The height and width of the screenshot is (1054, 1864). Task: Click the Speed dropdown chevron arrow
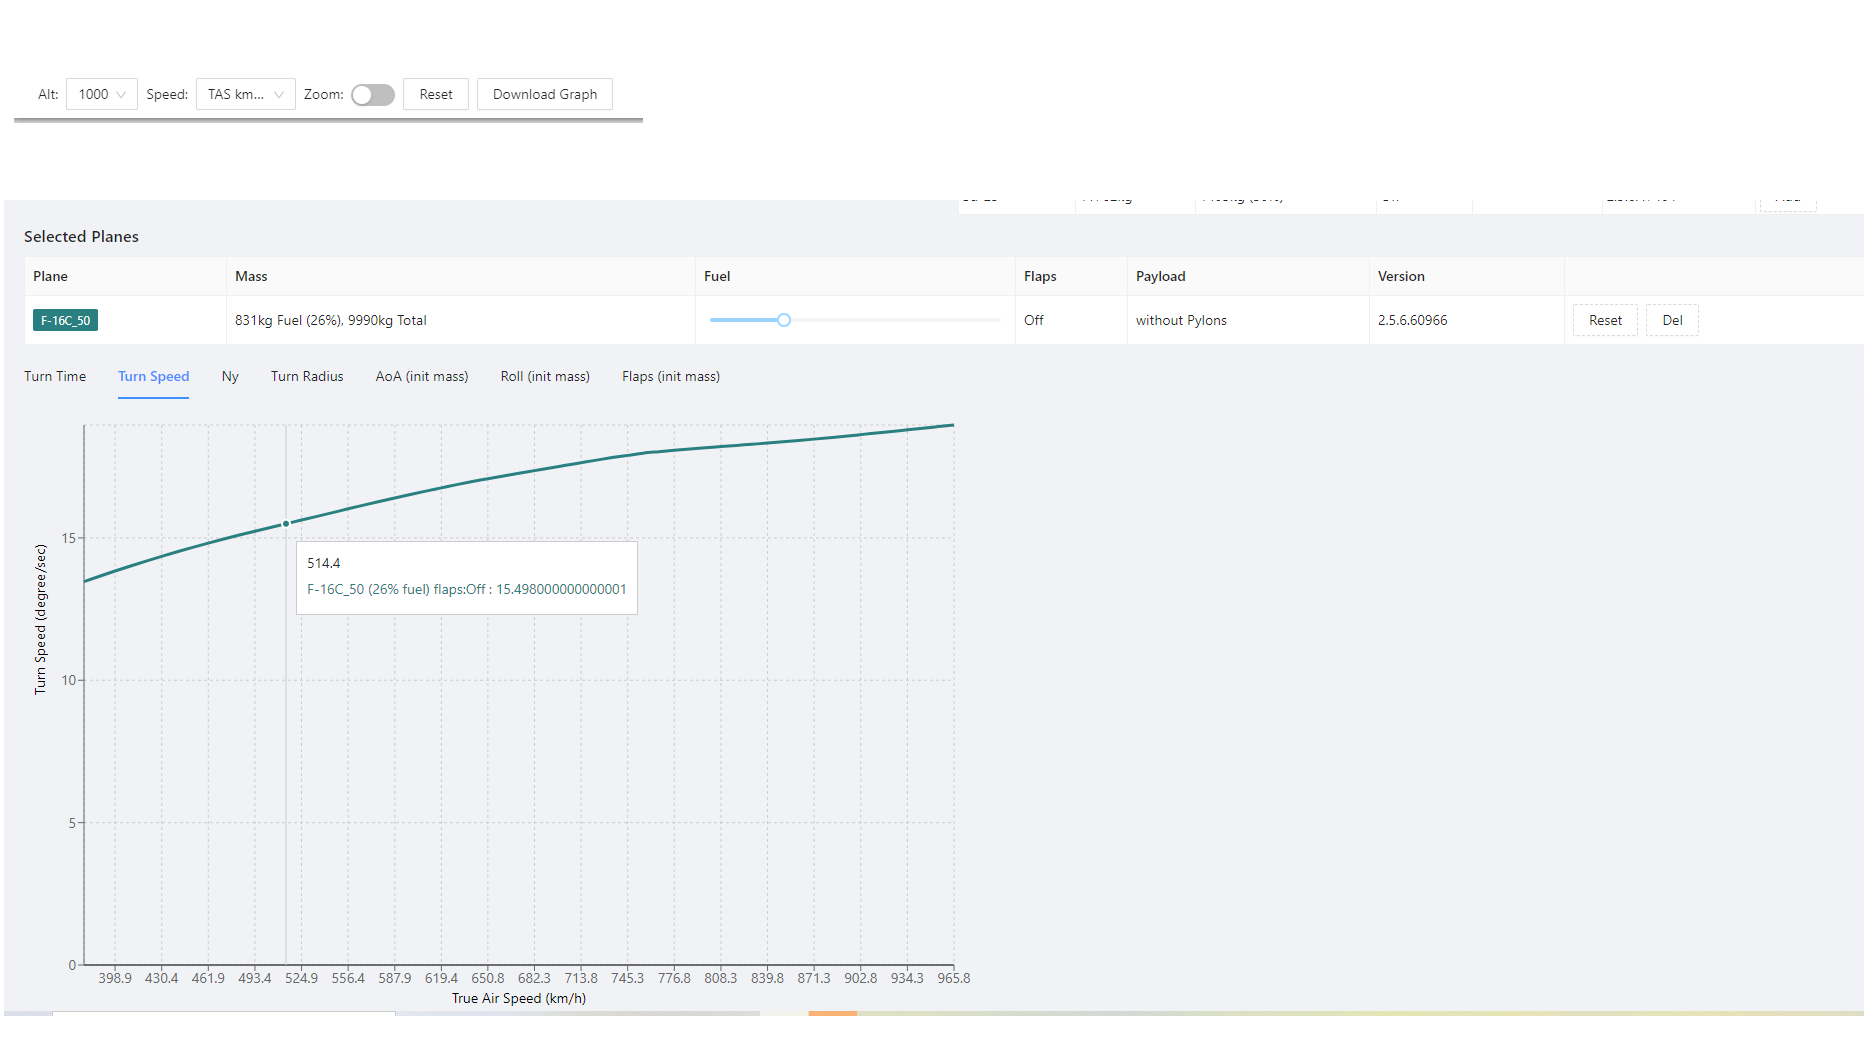[279, 95]
